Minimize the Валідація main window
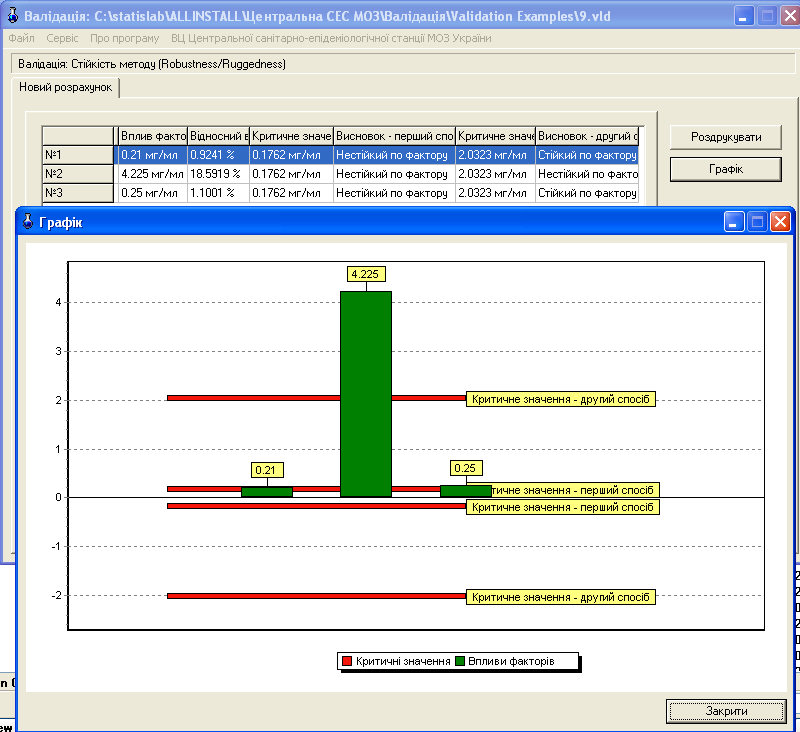This screenshot has height=732, width=800. click(x=744, y=16)
